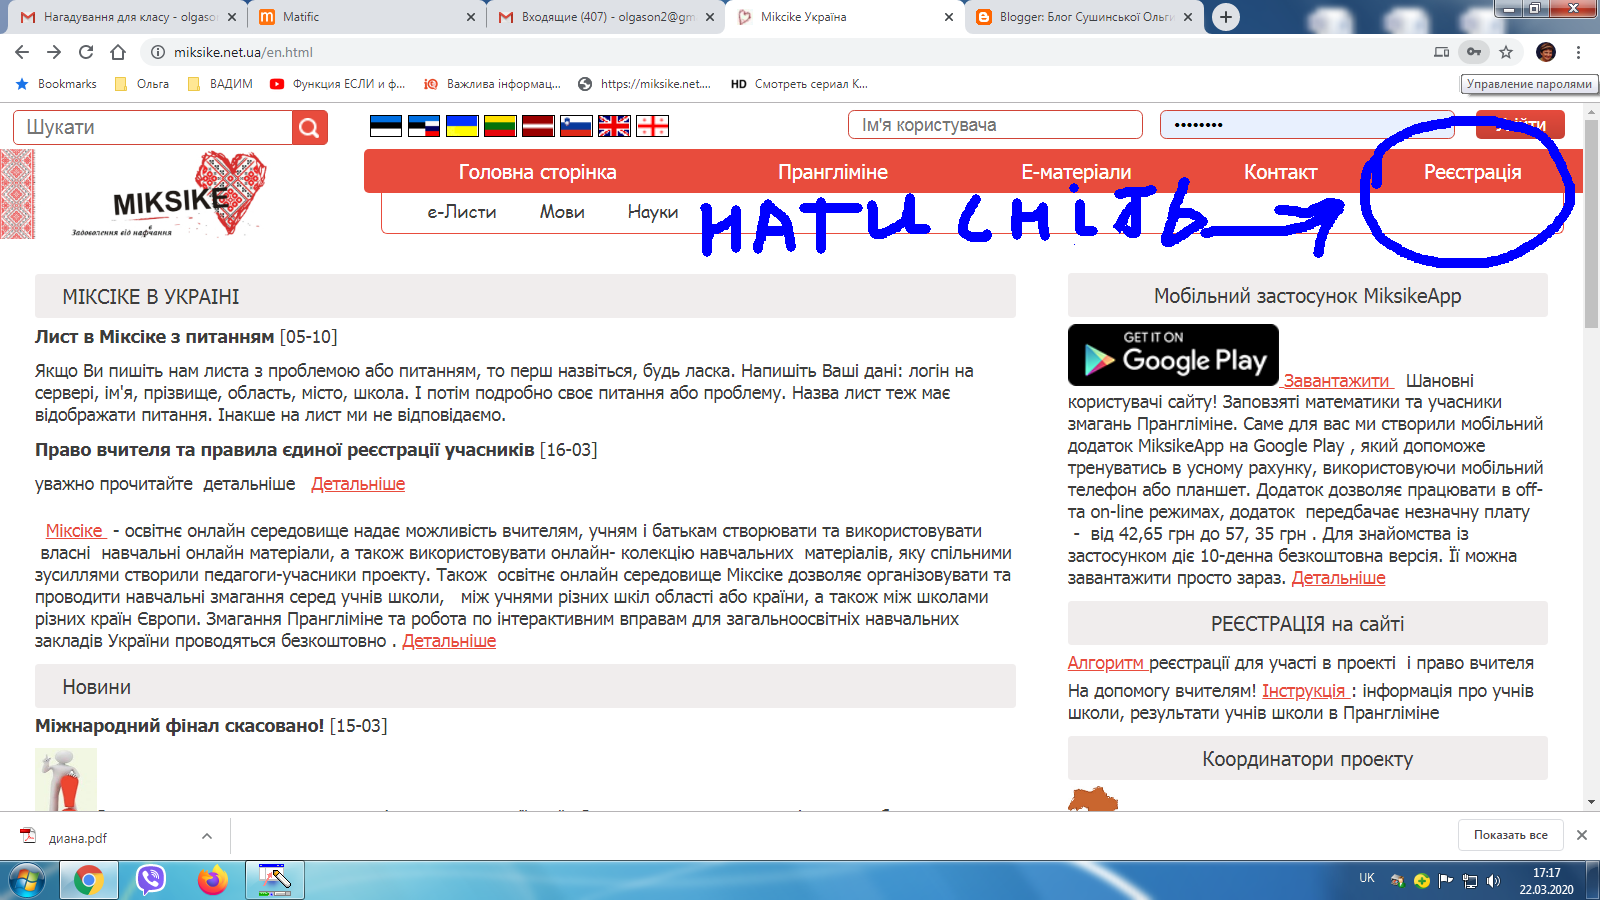The height and width of the screenshot is (900, 1600).
Task: Reload the page with refresh icon
Action: point(86,52)
